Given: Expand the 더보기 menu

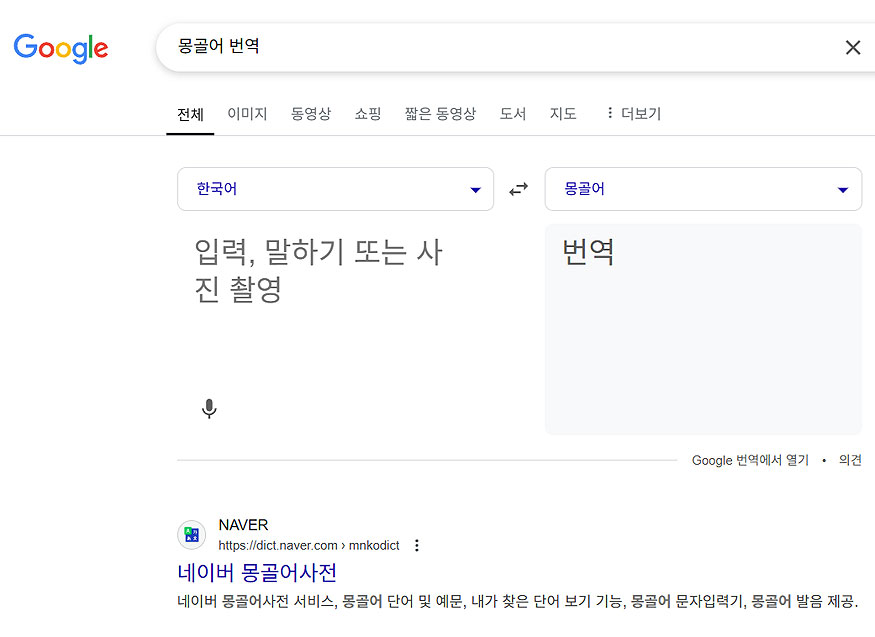Looking at the screenshot, I should click(633, 114).
